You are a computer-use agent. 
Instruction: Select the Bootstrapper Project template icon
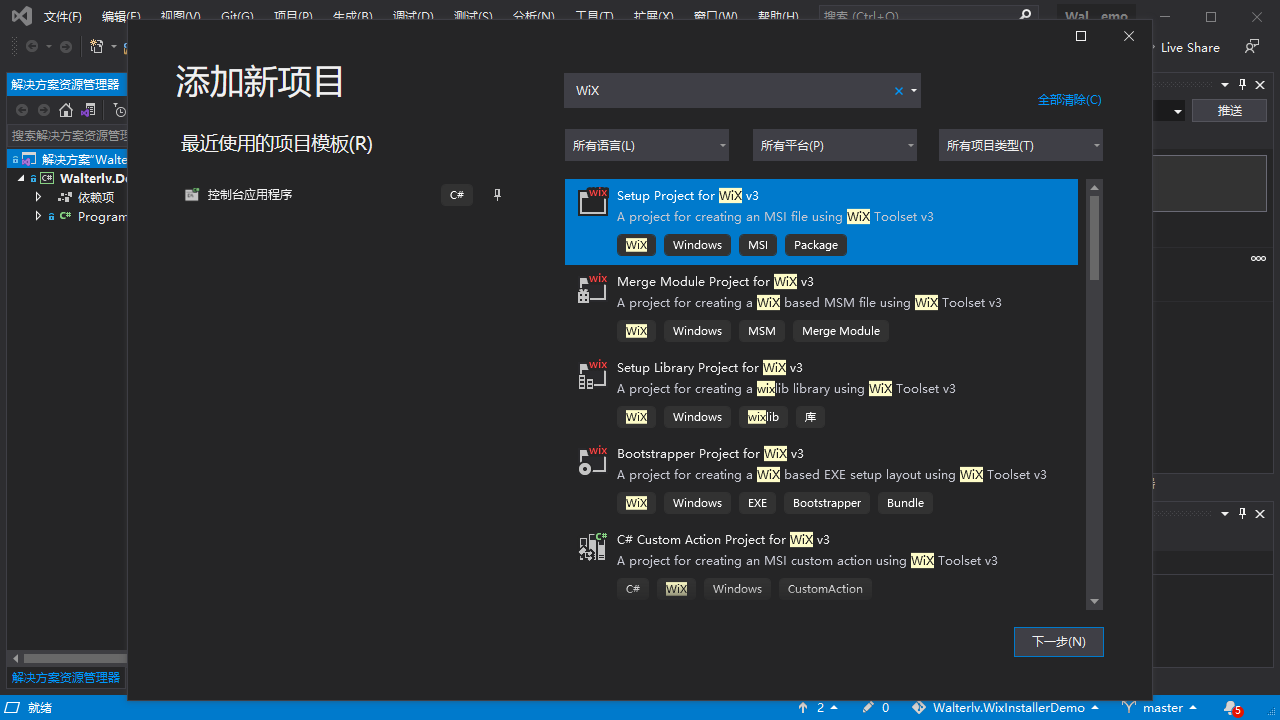tap(593, 461)
